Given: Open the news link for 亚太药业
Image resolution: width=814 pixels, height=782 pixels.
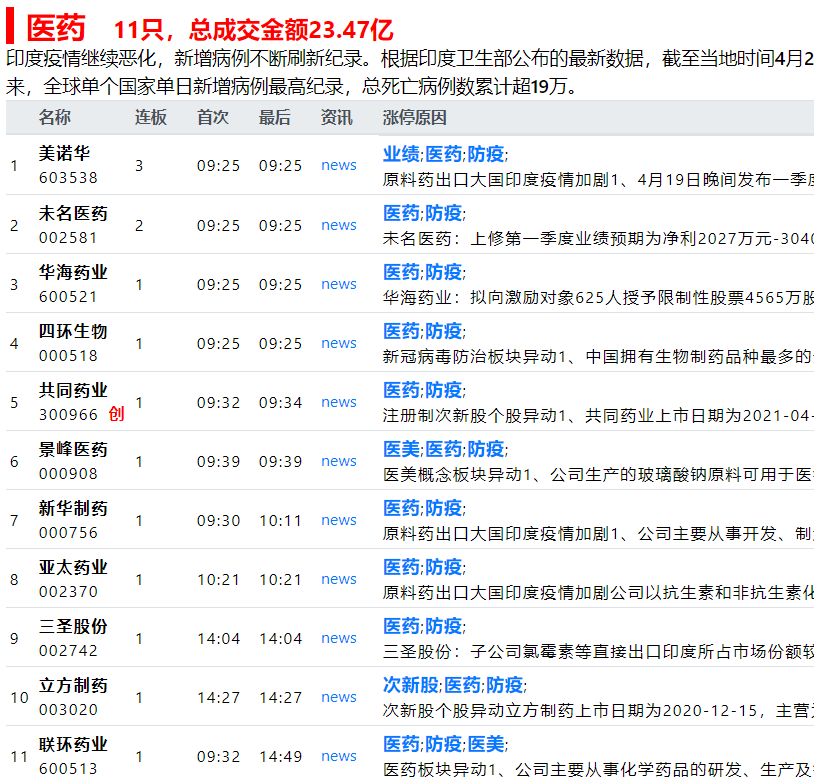Looking at the screenshot, I should (x=338, y=580).
